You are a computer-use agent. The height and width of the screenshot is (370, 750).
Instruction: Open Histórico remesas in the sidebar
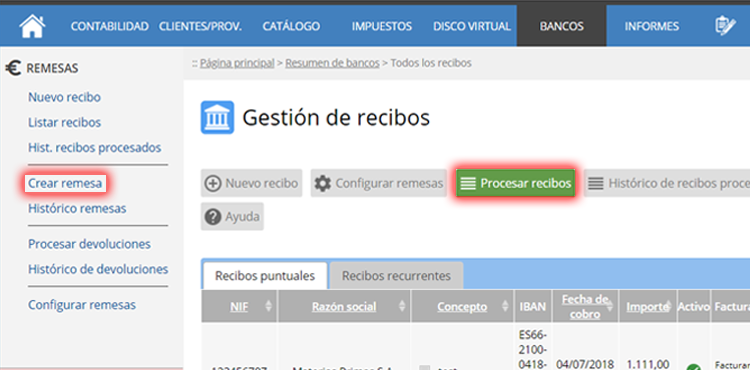coord(77,209)
